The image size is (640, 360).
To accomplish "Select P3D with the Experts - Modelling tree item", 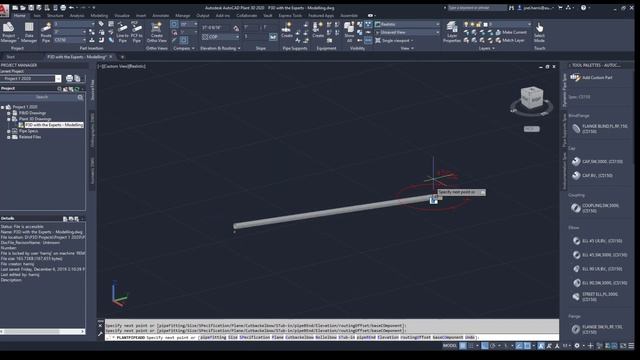I will (53, 125).
